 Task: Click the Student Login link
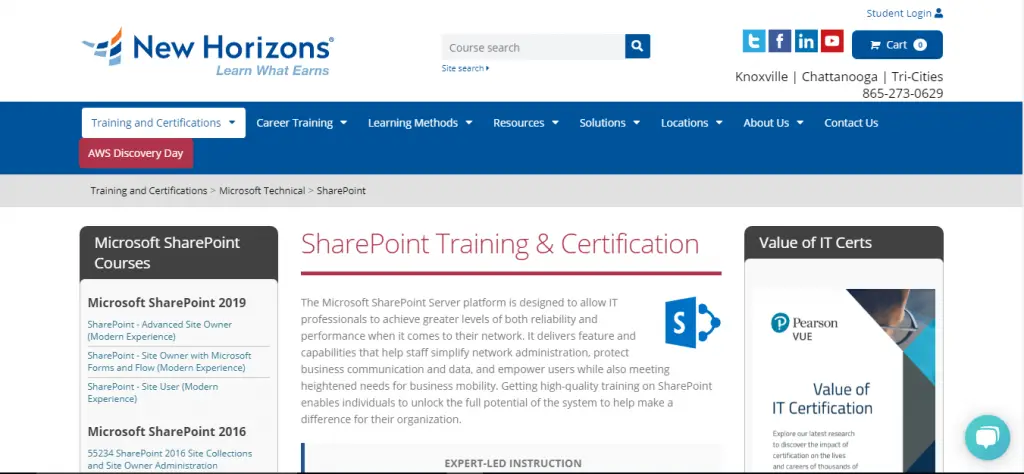(904, 13)
